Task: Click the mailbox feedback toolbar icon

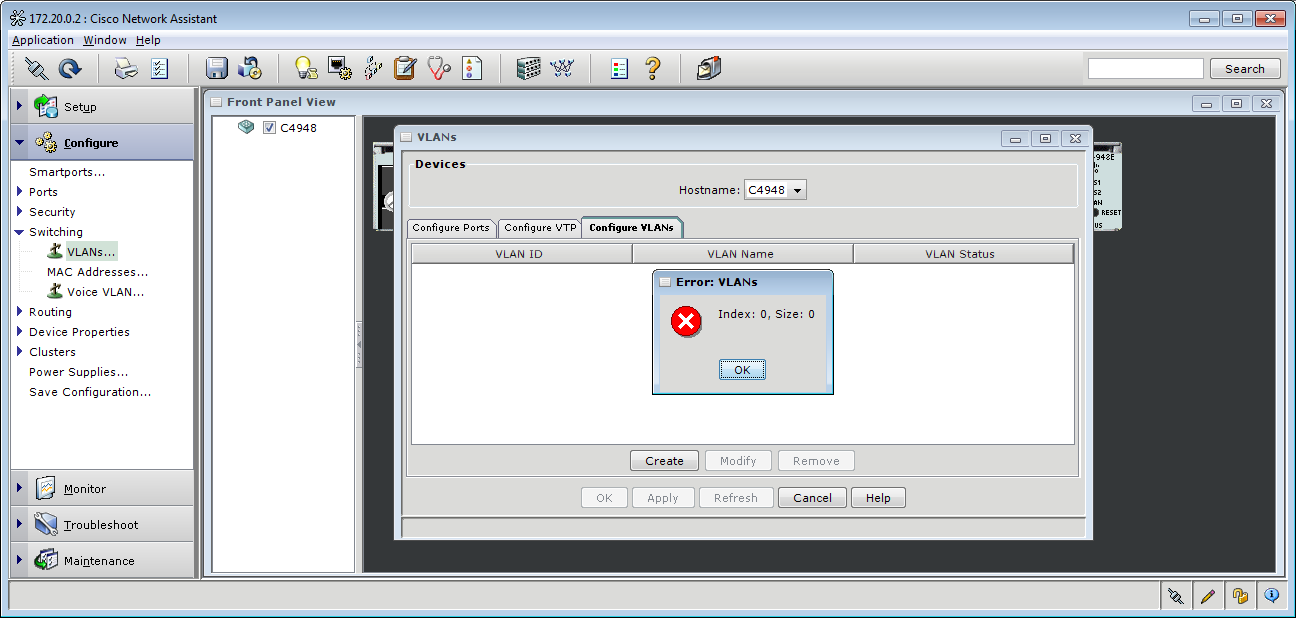Action: [x=709, y=69]
